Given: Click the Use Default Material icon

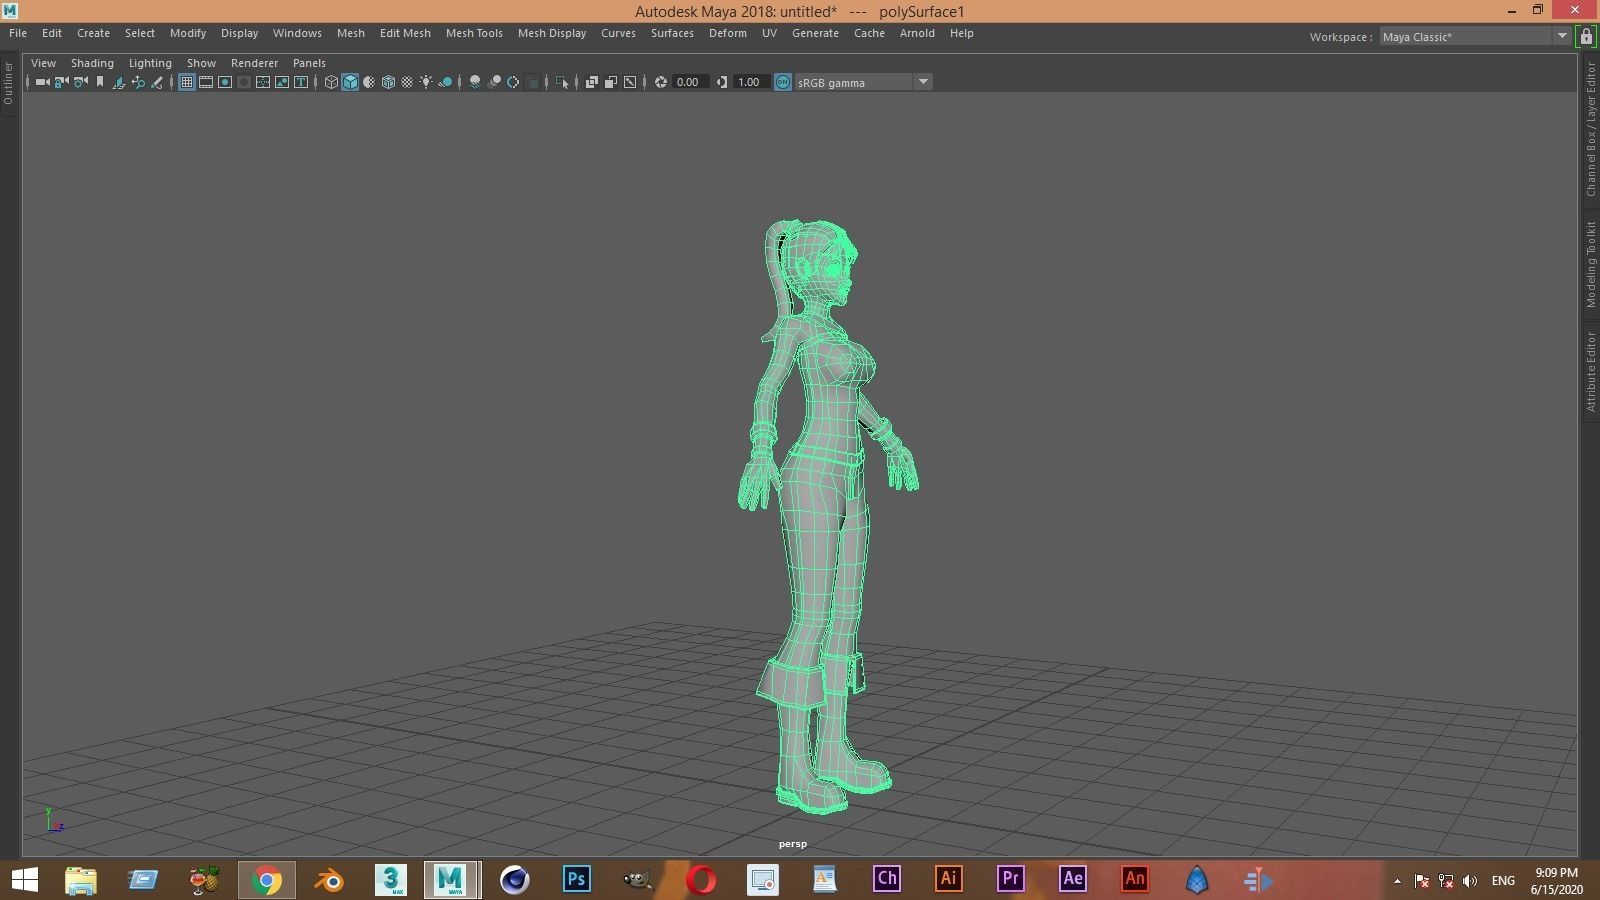Looking at the screenshot, I should point(369,82).
